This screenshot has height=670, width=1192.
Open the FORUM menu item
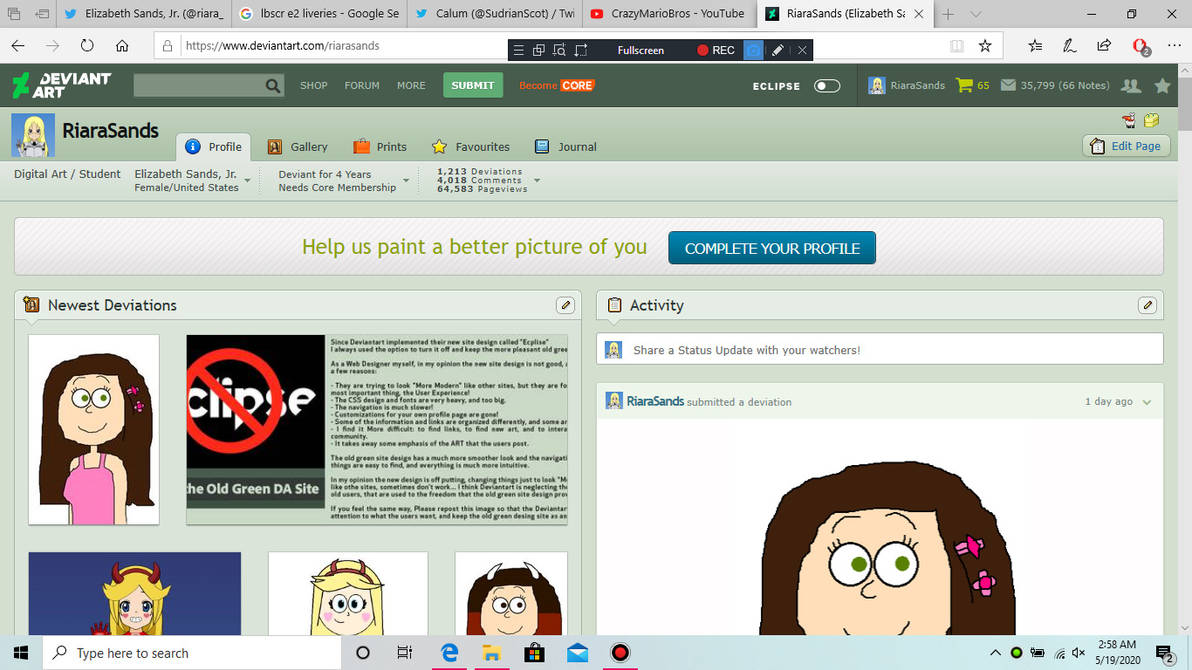point(362,86)
